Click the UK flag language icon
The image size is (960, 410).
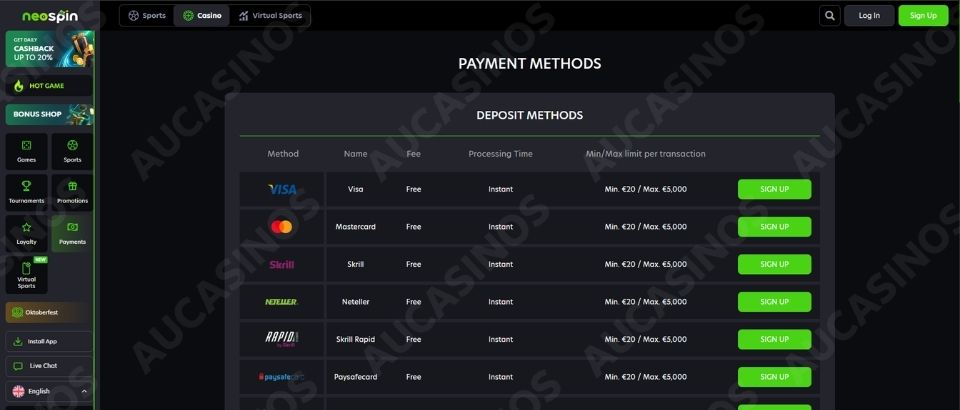18,391
